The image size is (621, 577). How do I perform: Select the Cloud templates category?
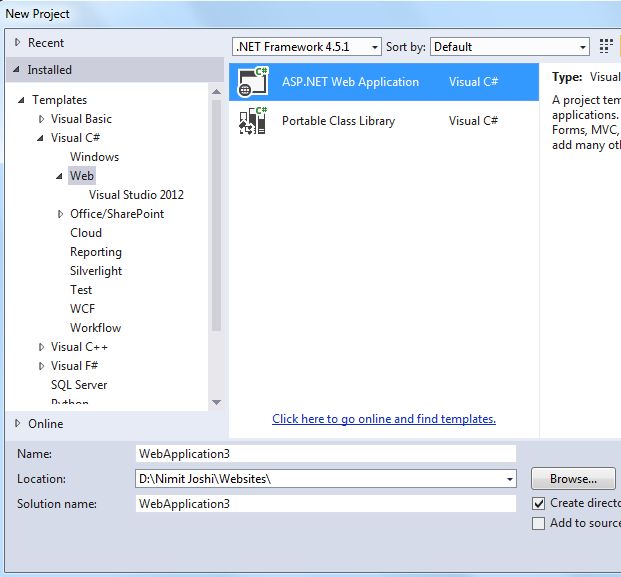(x=86, y=233)
